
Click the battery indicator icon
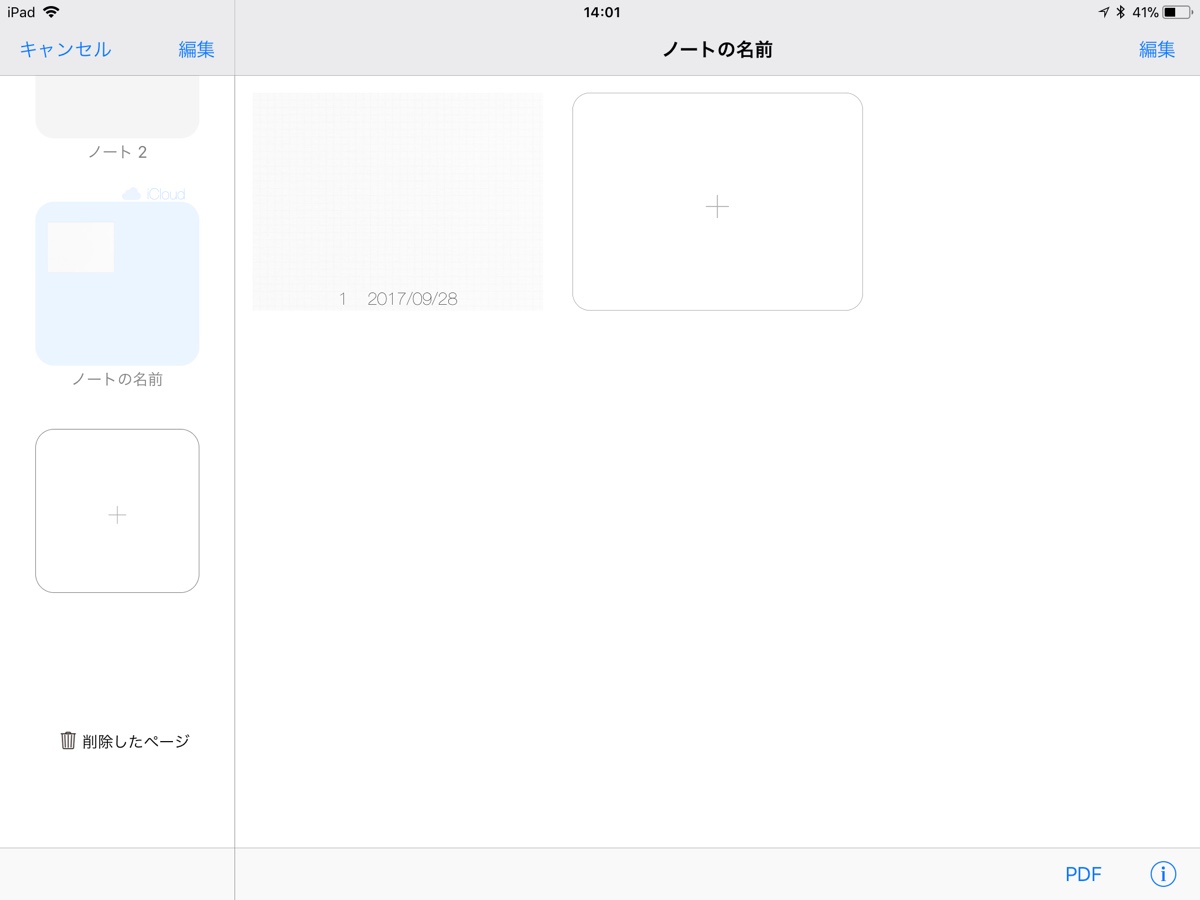coord(1177,12)
